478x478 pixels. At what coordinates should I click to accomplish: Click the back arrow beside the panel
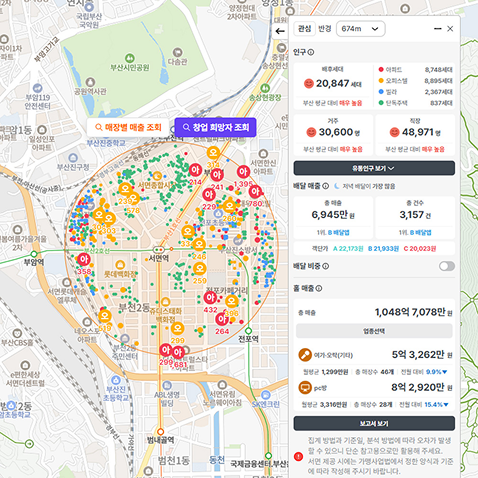280,31
